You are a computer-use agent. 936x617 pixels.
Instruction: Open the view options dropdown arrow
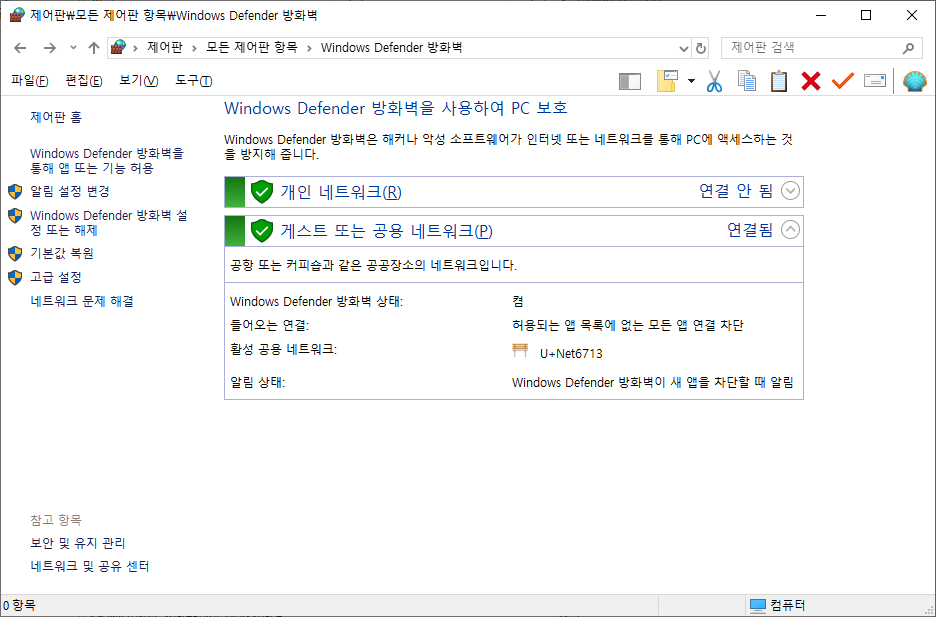tap(691, 81)
